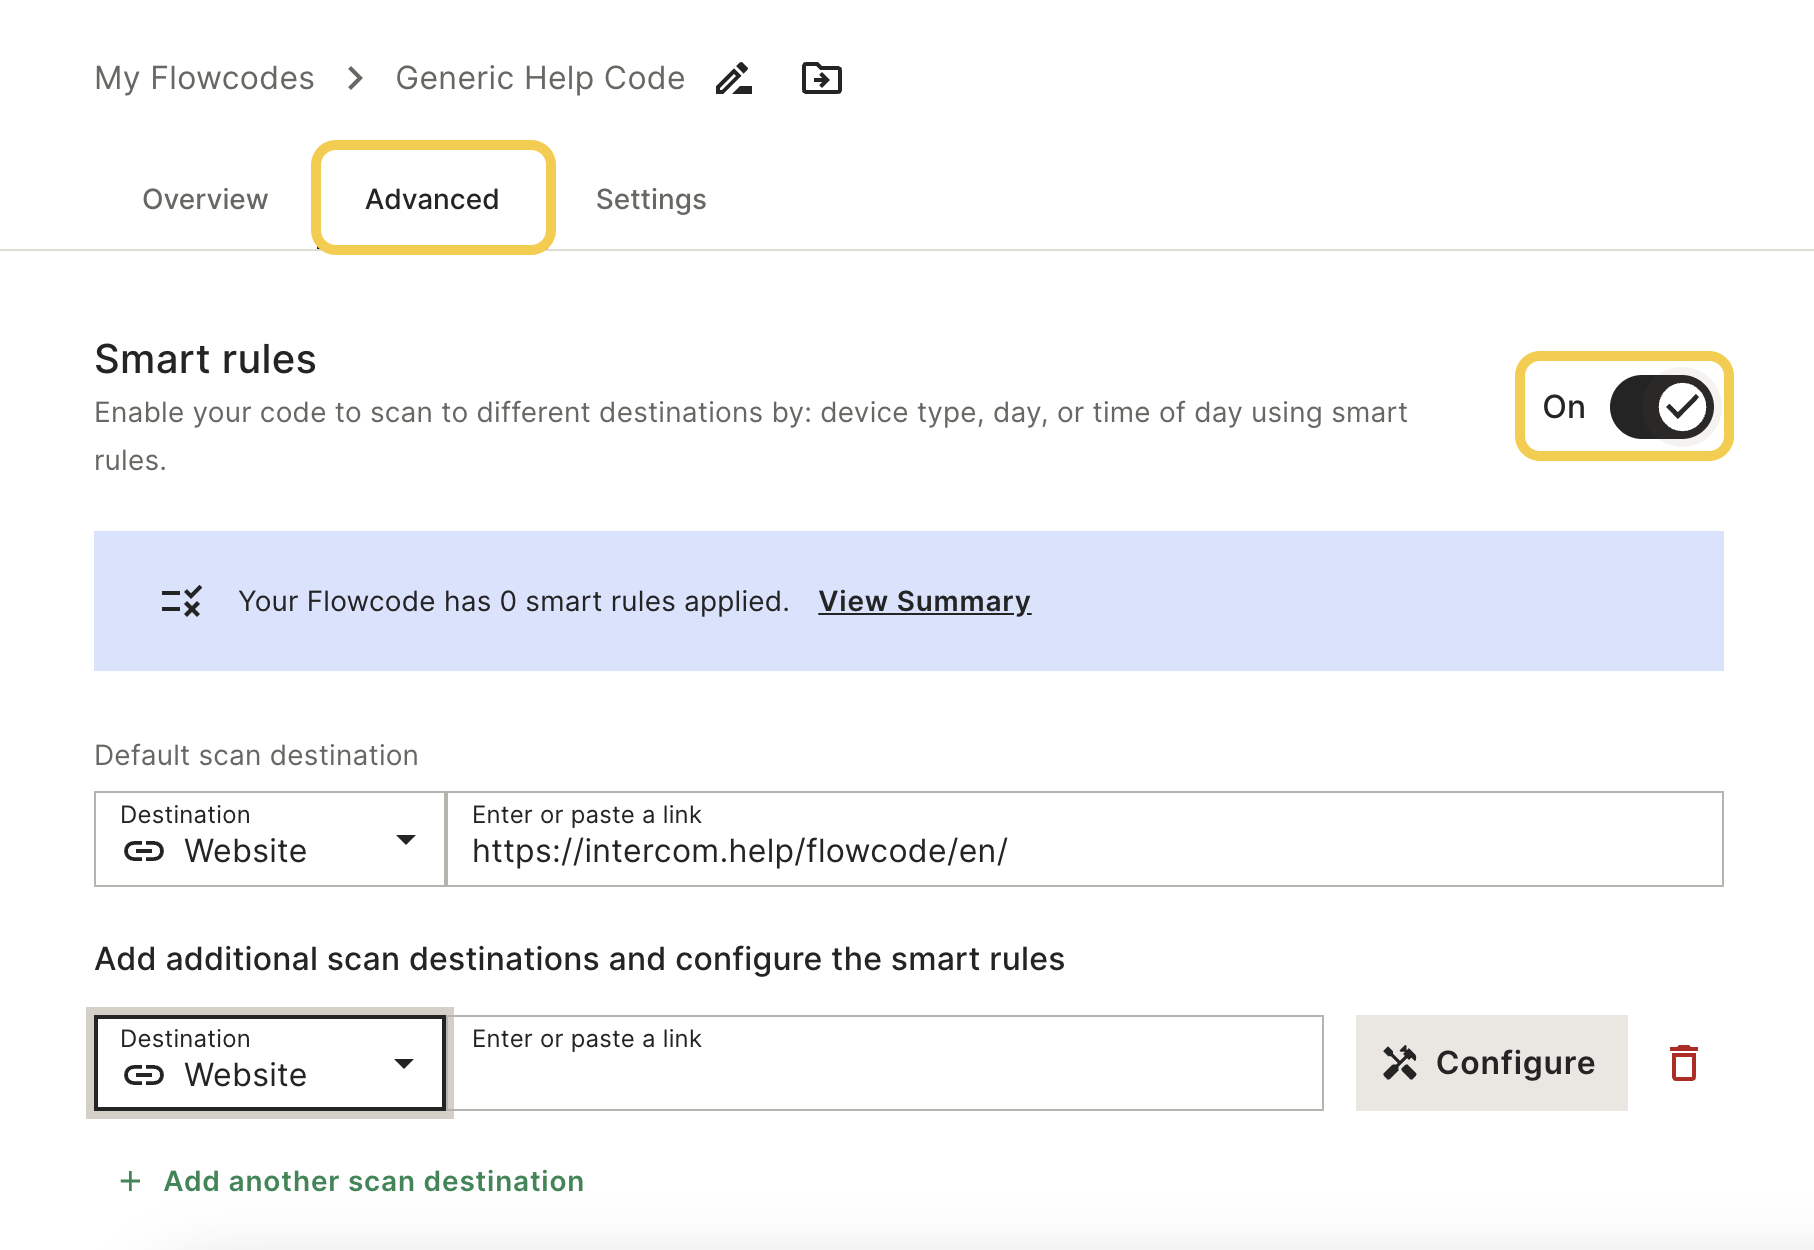Image resolution: width=1814 pixels, height=1250 pixels.
Task: Click the 'Default scan destination' label
Action: point(256,755)
